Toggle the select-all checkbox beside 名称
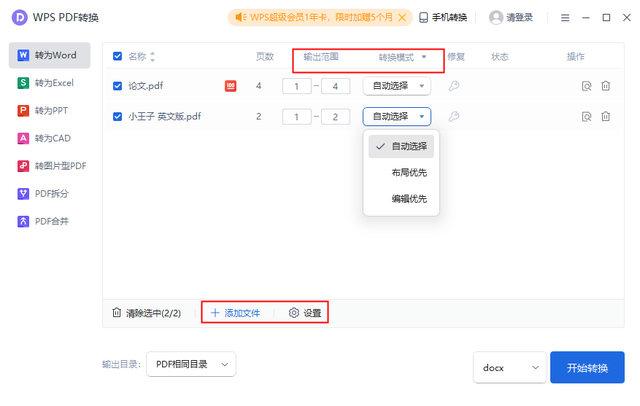 click(118, 56)
